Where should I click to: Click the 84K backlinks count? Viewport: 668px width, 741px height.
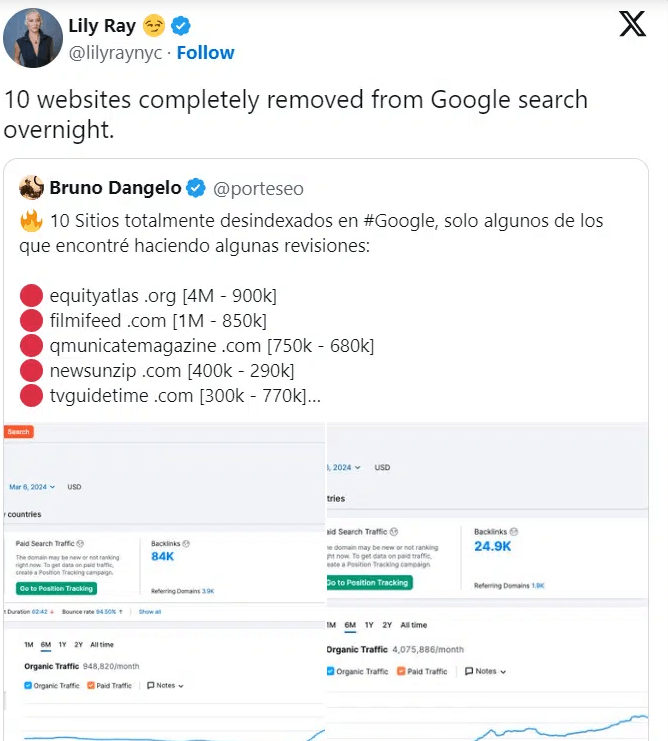point(164,556)
